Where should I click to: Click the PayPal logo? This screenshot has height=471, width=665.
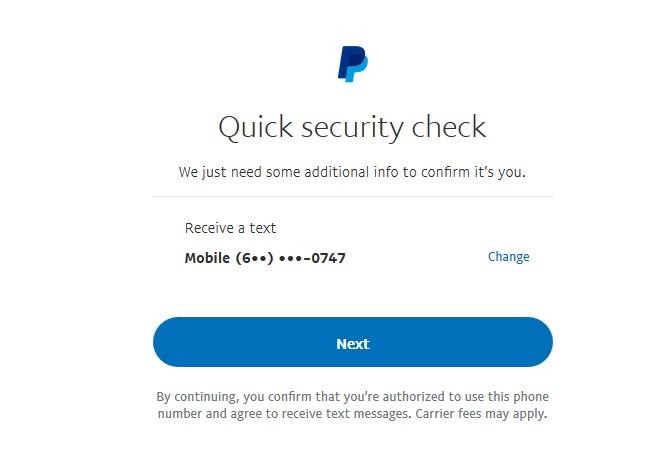click(x=352, y=64)
